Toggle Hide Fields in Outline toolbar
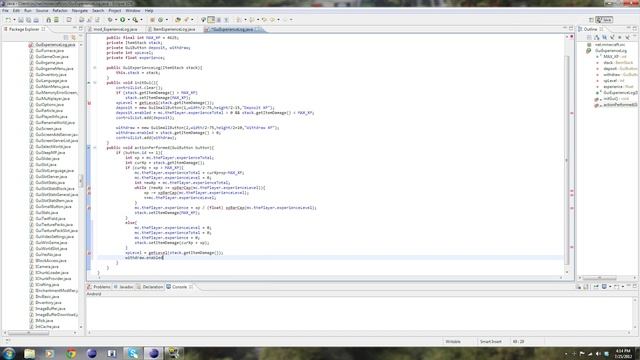The height and width of the screenshot is (360, 640). point(604,37)
